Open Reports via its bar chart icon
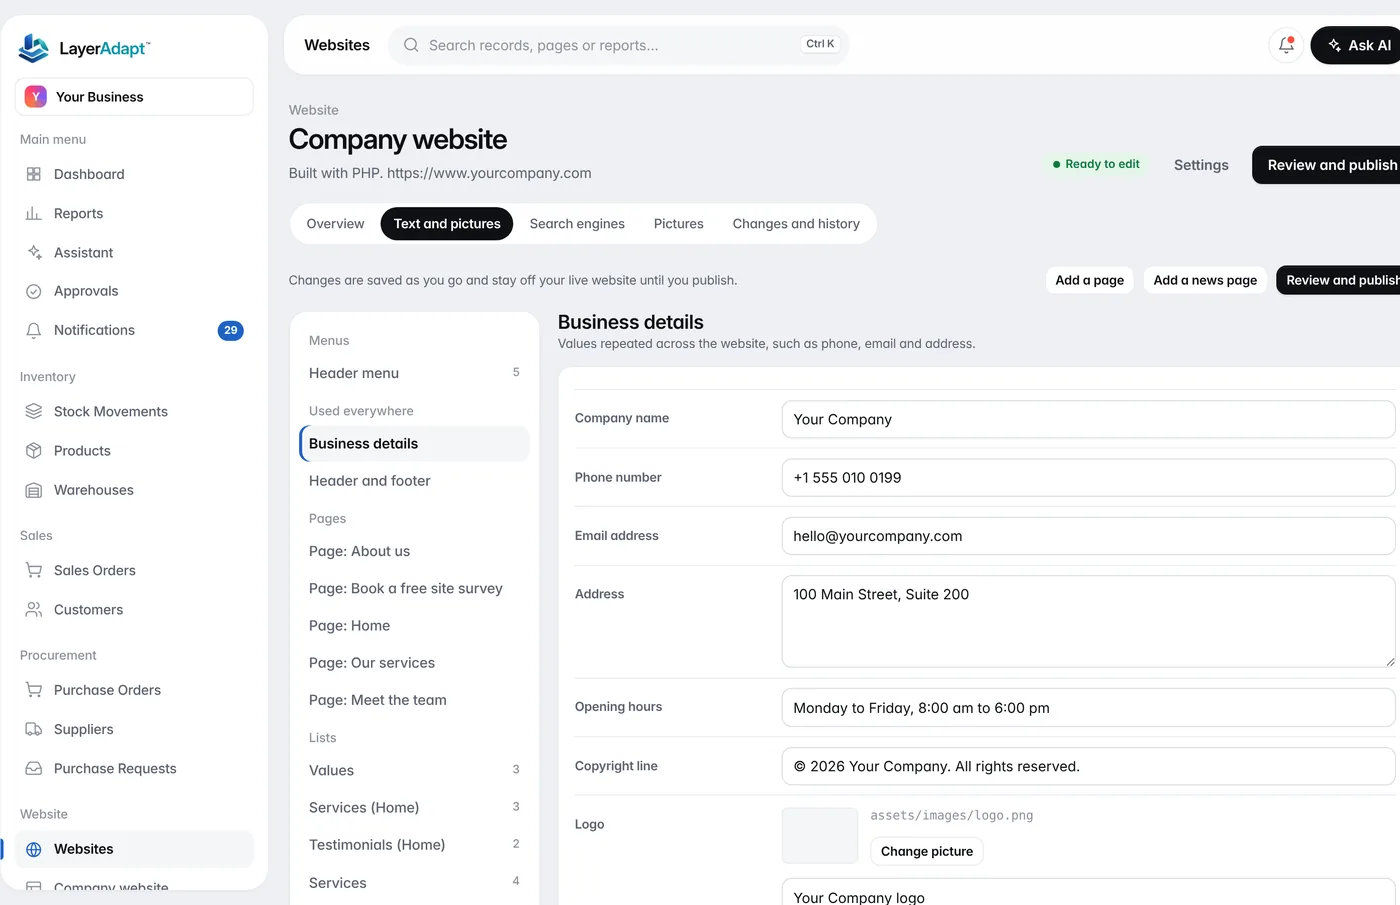The width and height of the screenshot is (1400, 905). pyautogui.click(x=34, y=213)
